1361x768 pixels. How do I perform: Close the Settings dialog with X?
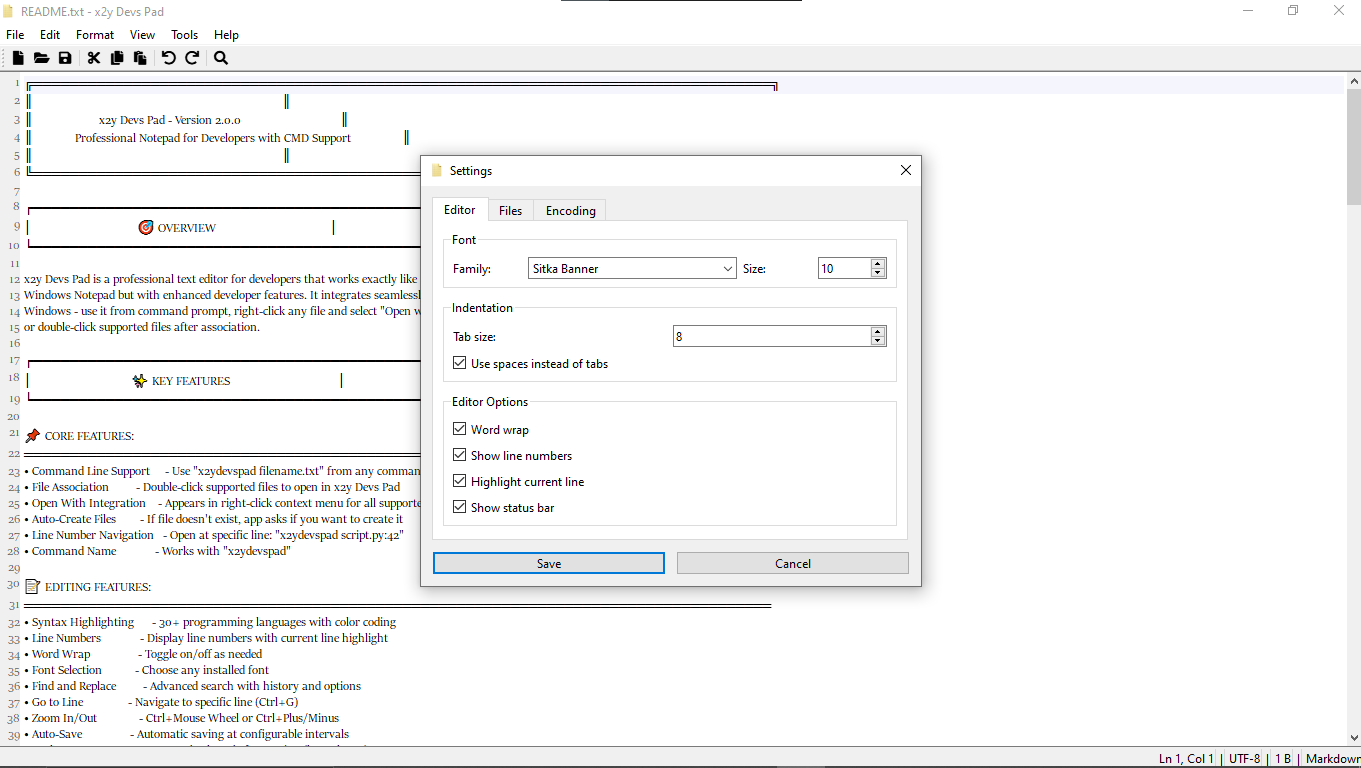pos(906,170)
